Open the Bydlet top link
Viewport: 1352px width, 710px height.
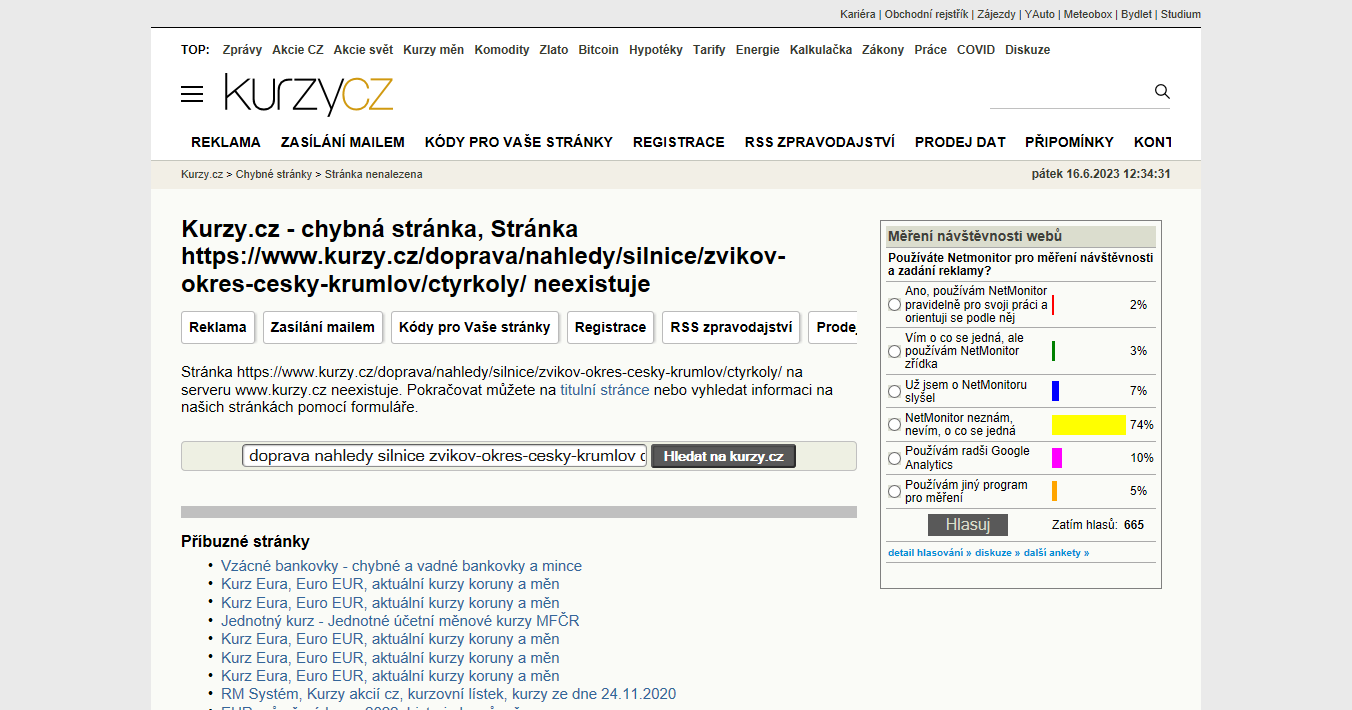[x=1137, y=14]
